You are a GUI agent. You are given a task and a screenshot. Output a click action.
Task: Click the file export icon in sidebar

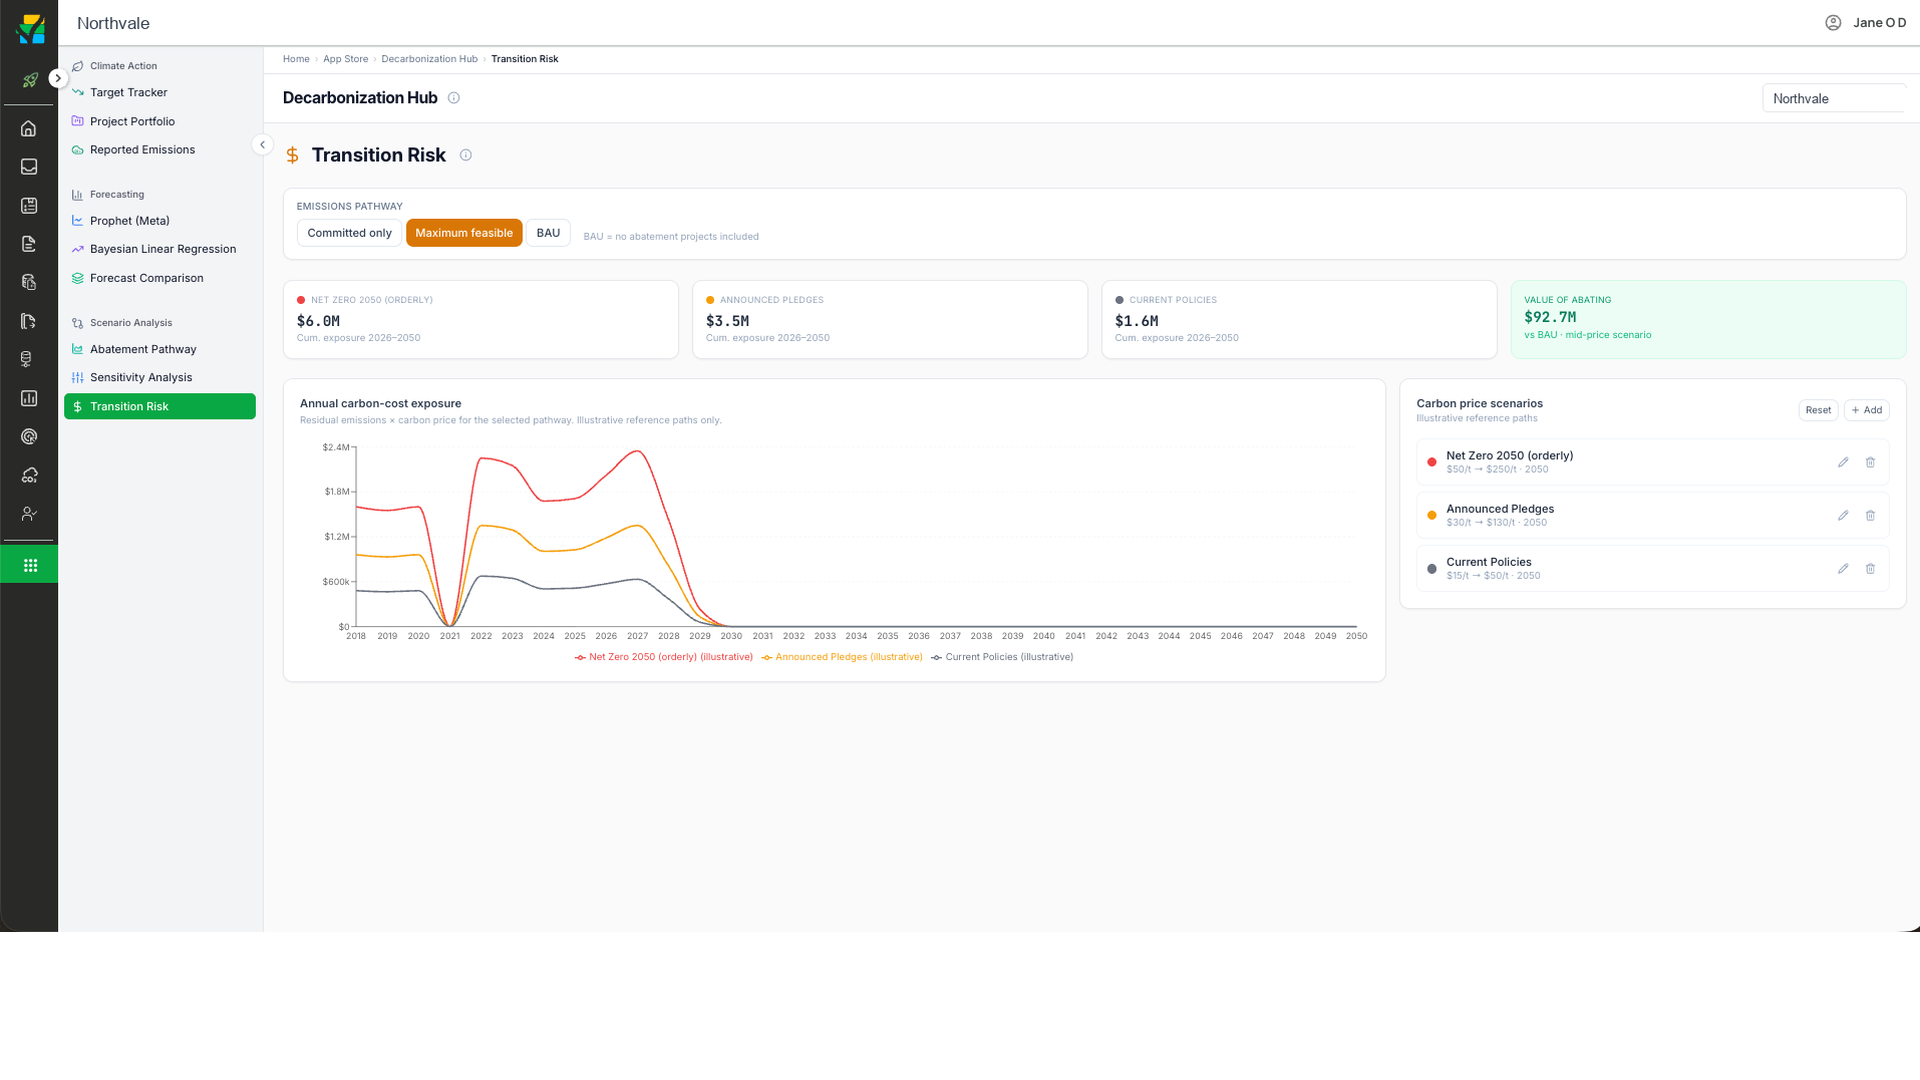(x=29, y=321)
